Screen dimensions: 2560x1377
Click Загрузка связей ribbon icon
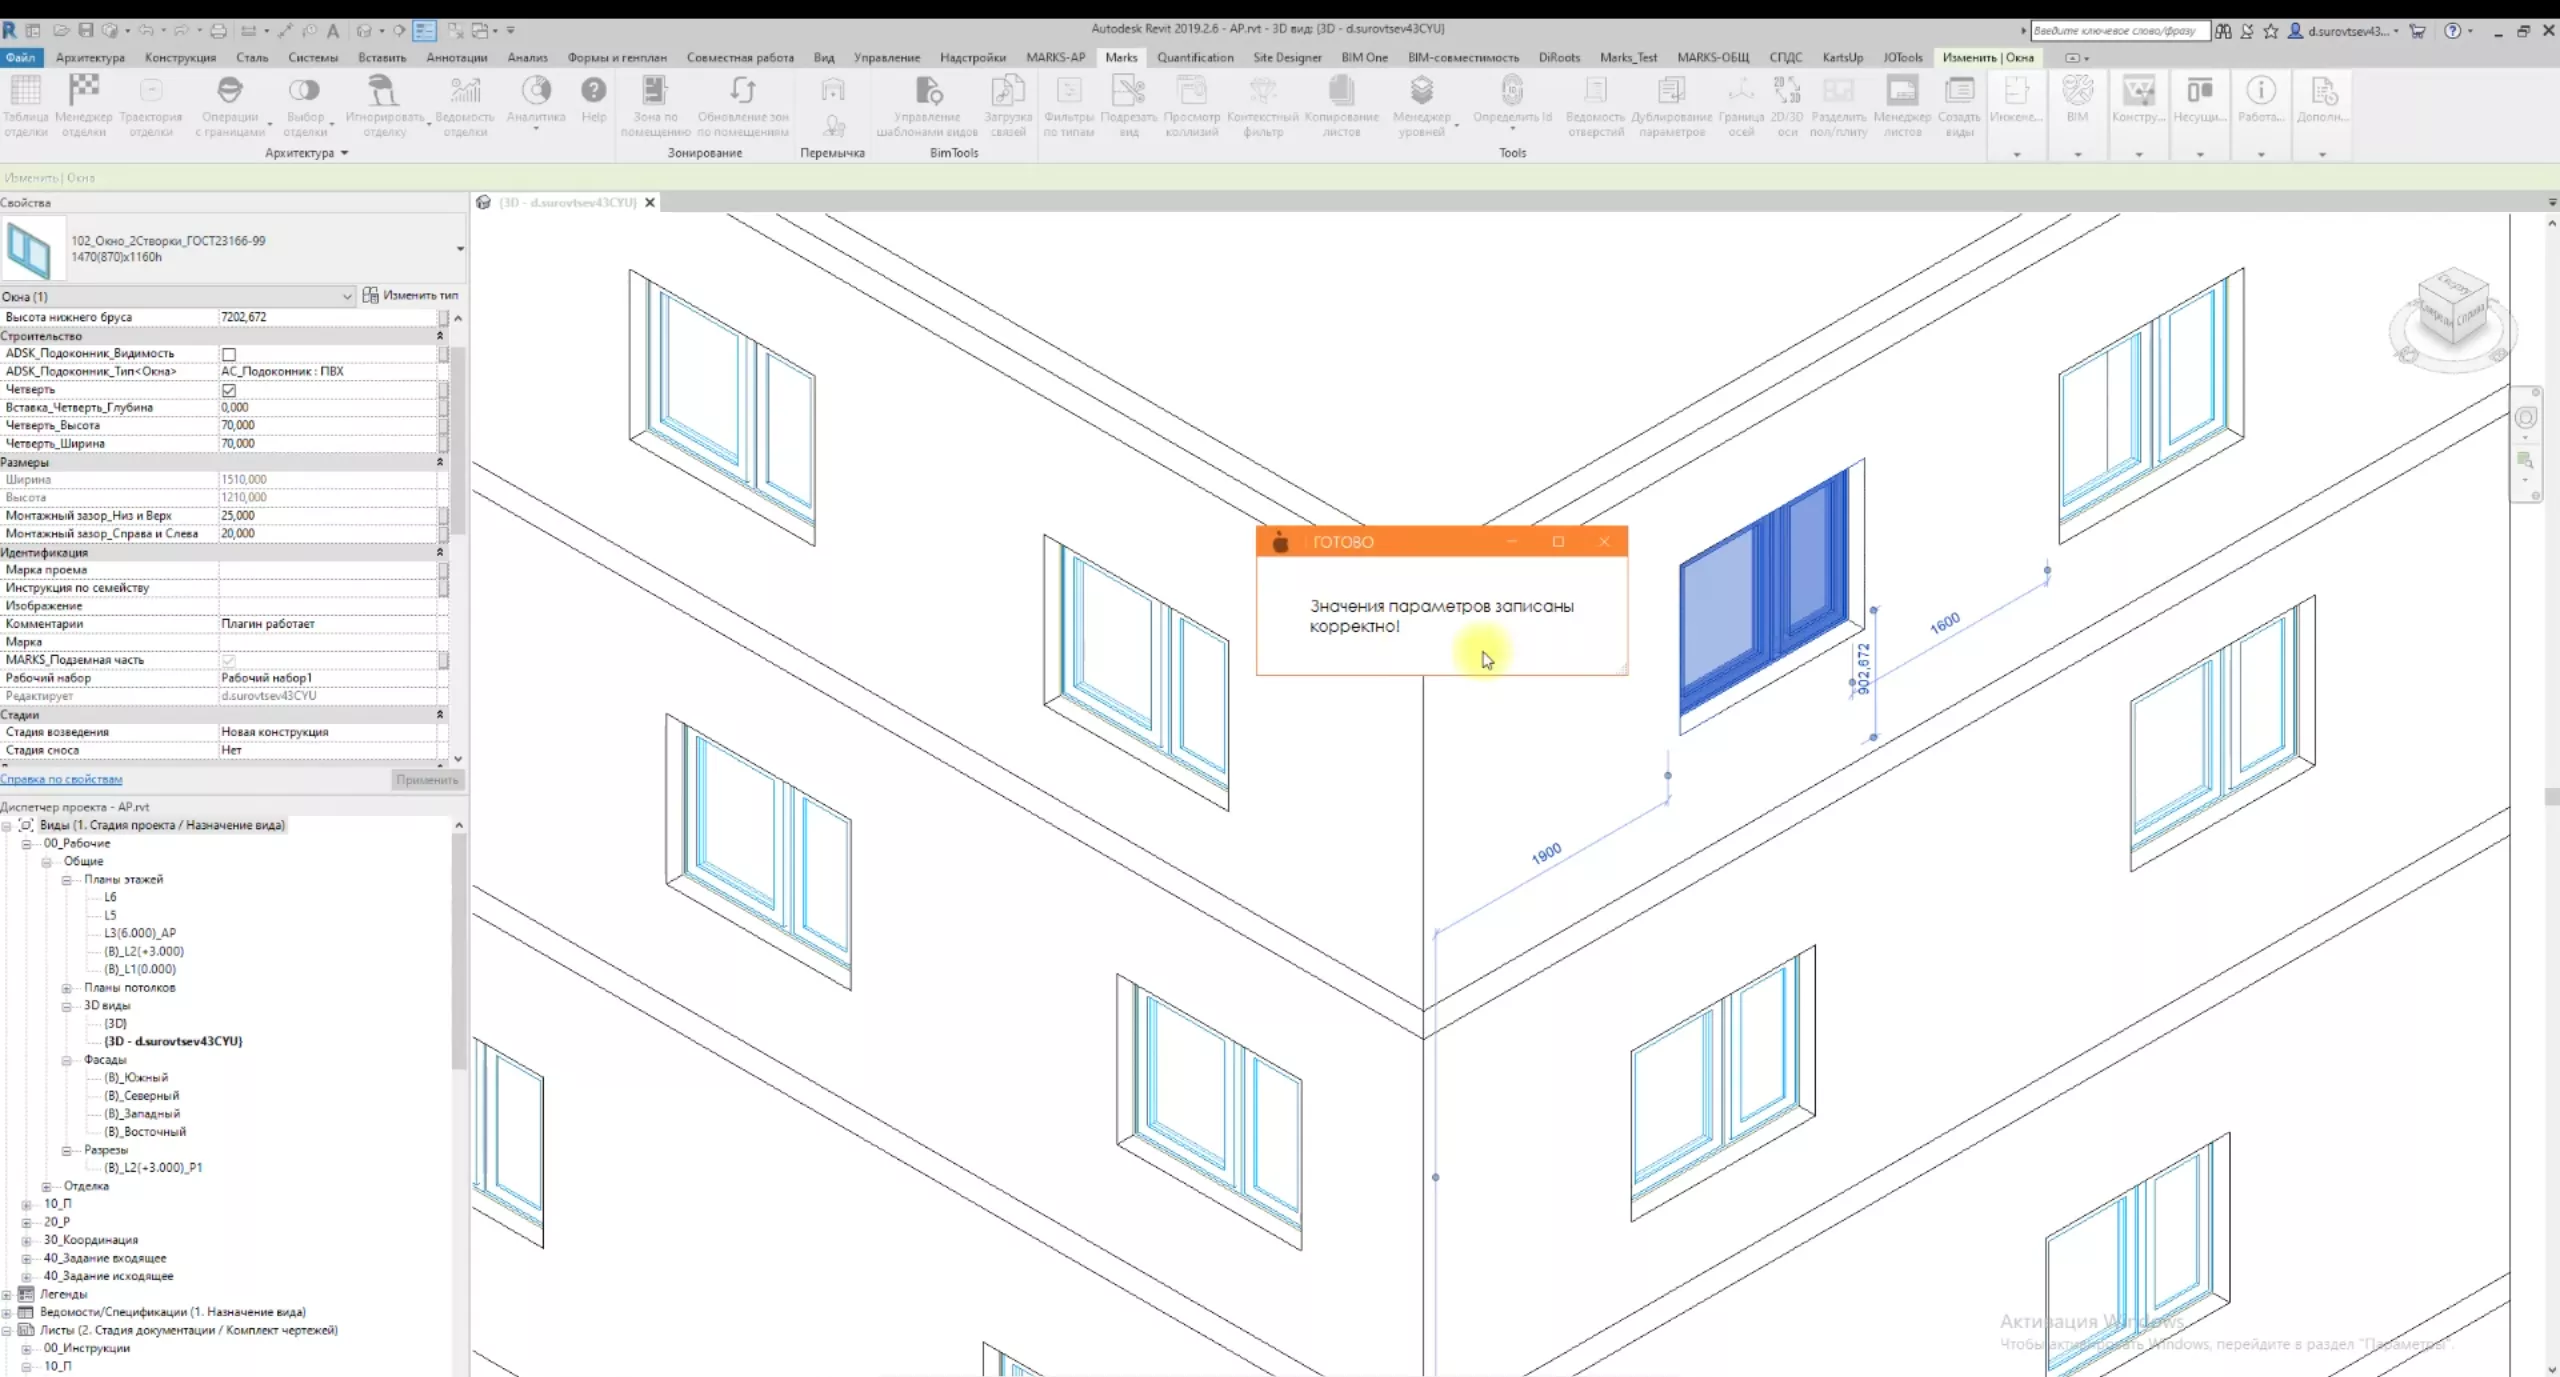coord(1007,92)
